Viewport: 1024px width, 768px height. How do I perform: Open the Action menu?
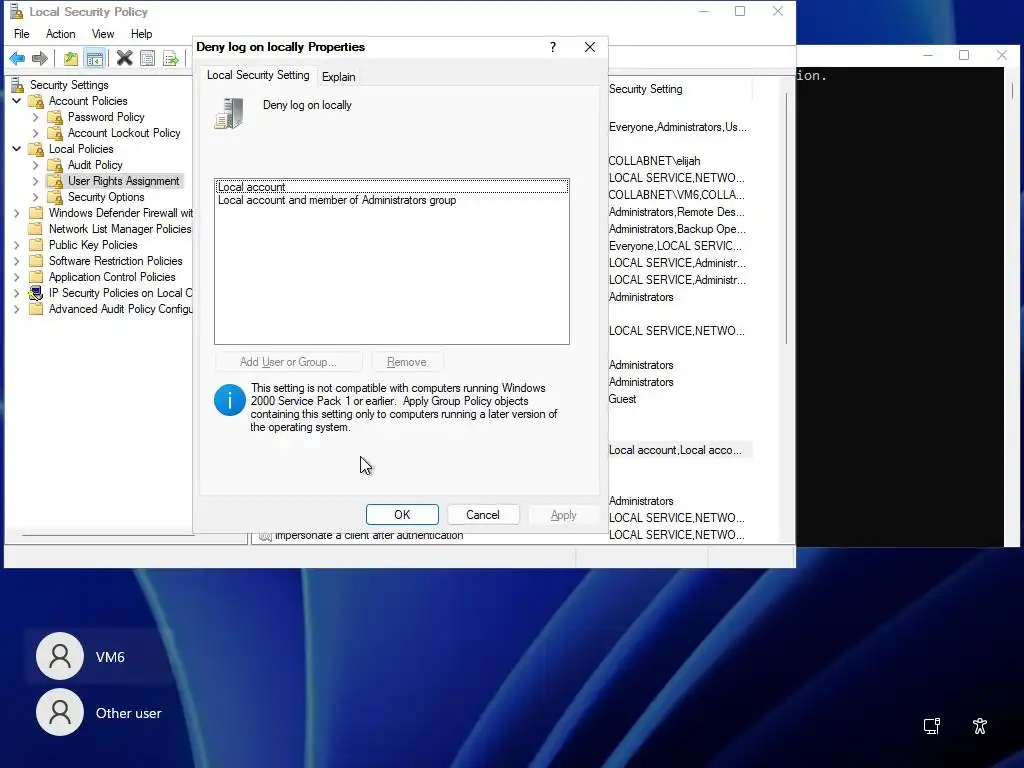60,34
